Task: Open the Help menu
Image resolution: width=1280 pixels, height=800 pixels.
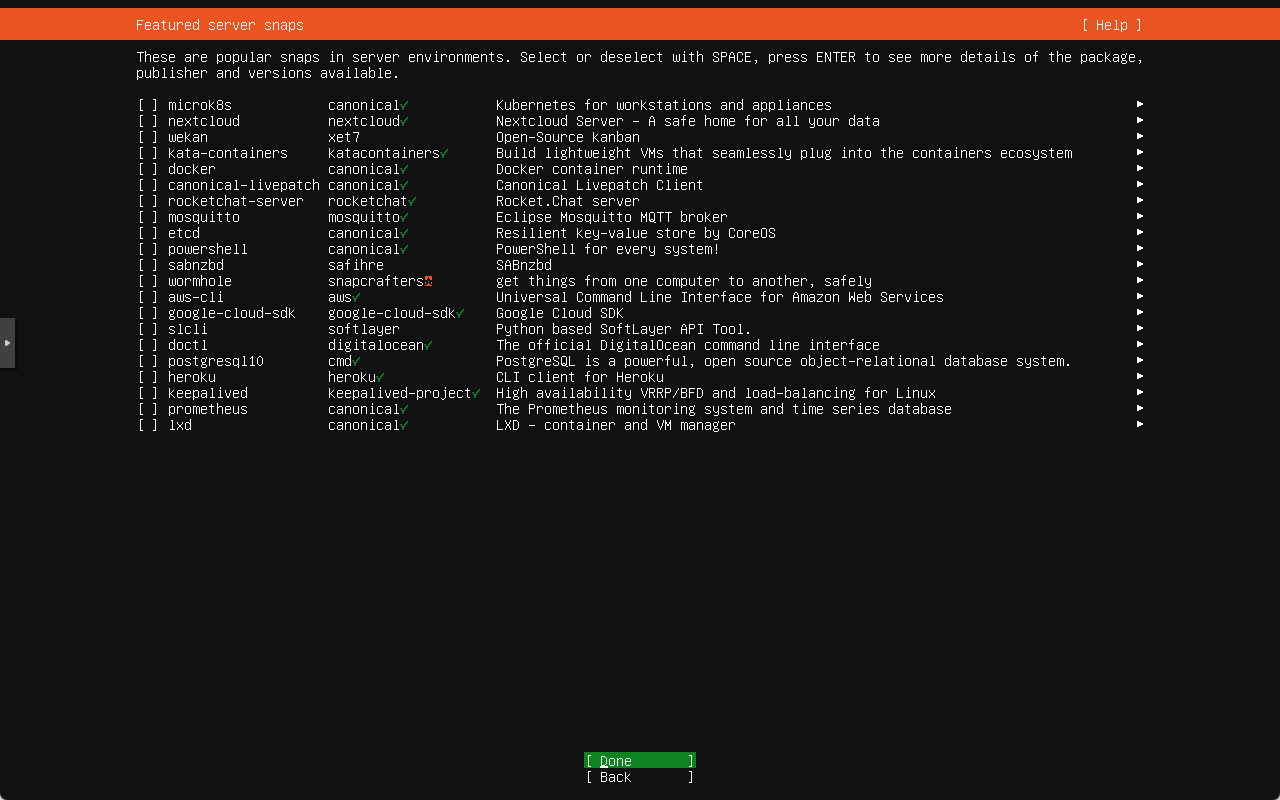Action: pyautogui.click(x=1112, y=25)
